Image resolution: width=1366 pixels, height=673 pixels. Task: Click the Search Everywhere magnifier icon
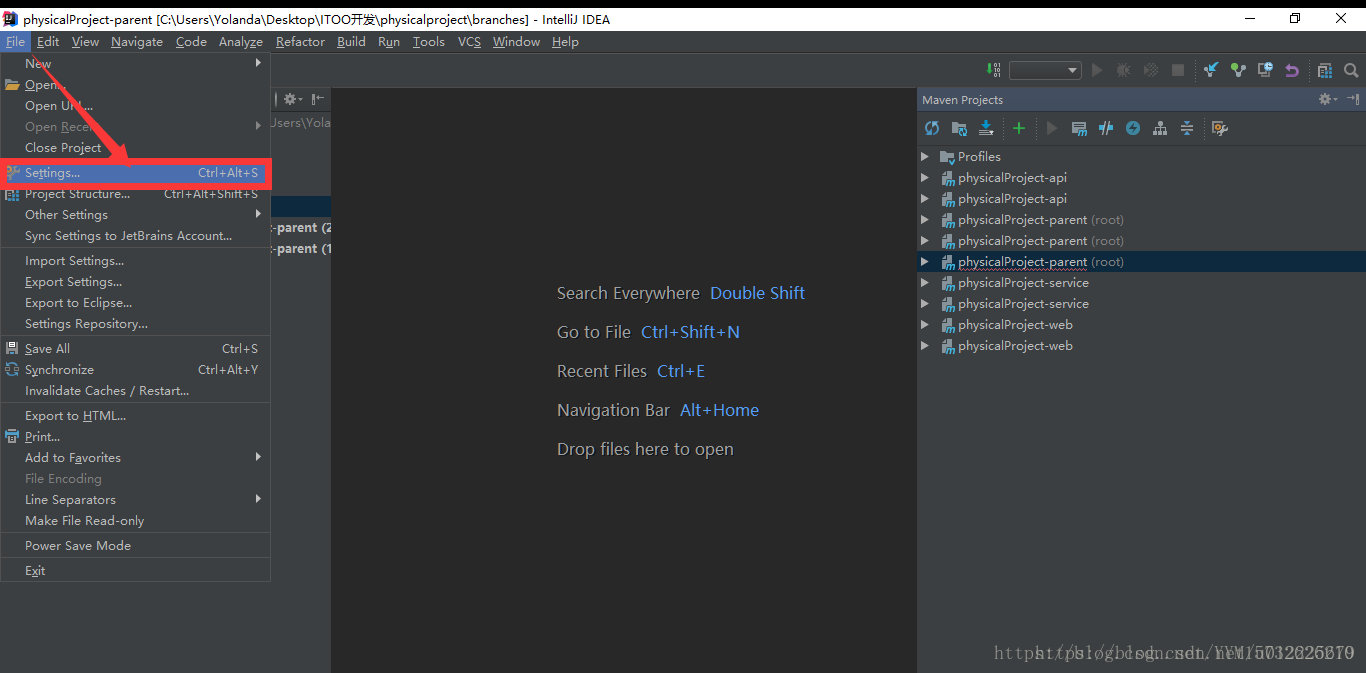pyautogui.click(x=1351, y=70)
